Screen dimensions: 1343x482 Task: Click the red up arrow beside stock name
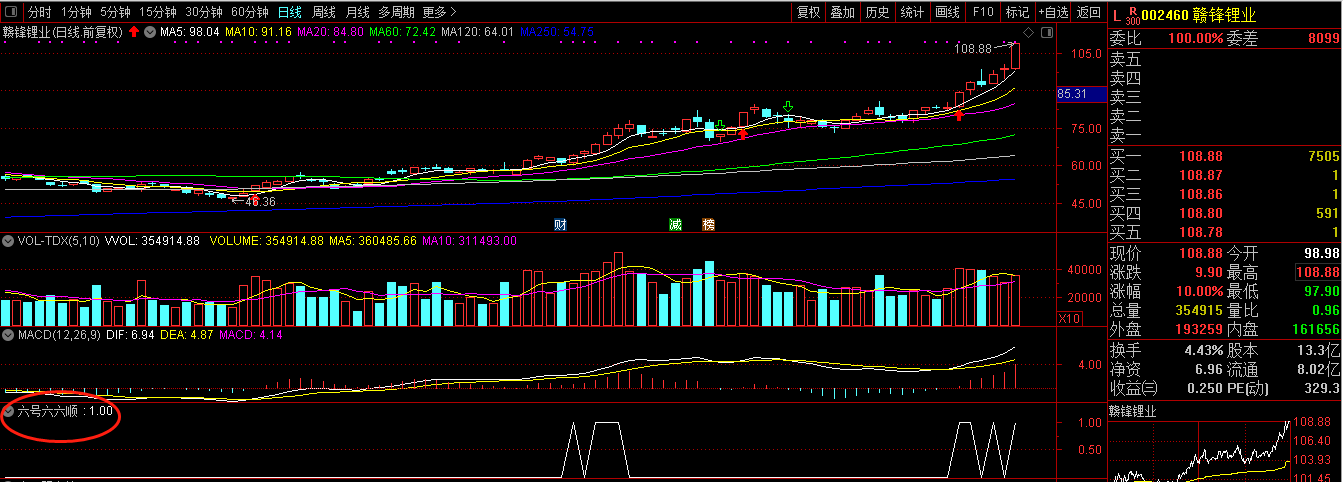(134, 32)
